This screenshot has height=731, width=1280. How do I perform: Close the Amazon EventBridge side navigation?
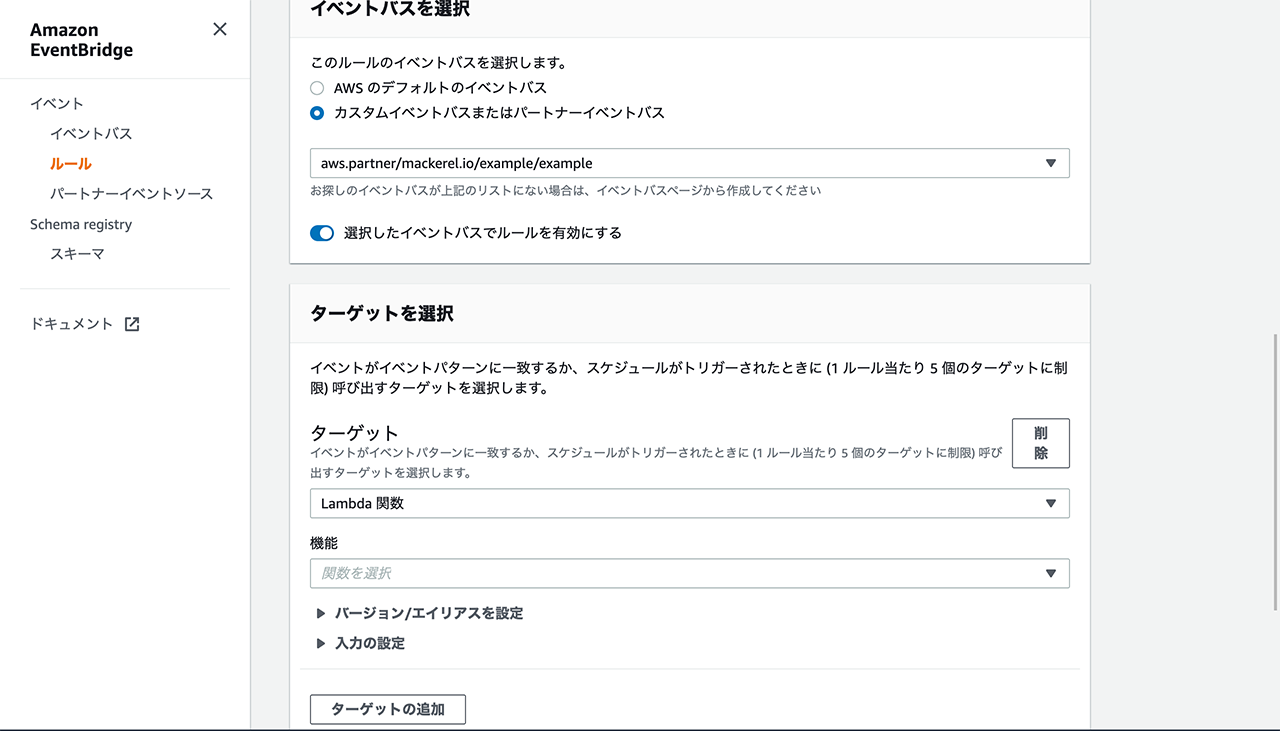220,29
